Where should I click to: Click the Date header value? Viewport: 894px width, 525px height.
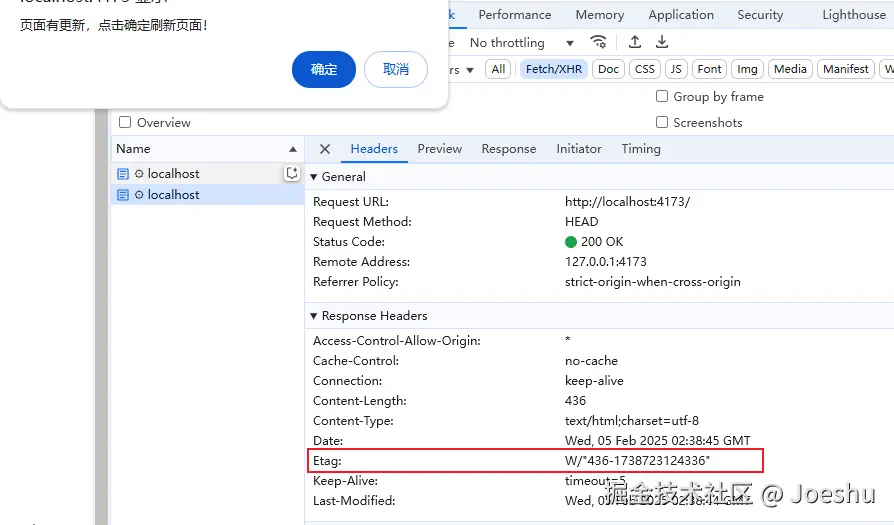[657, 441]
